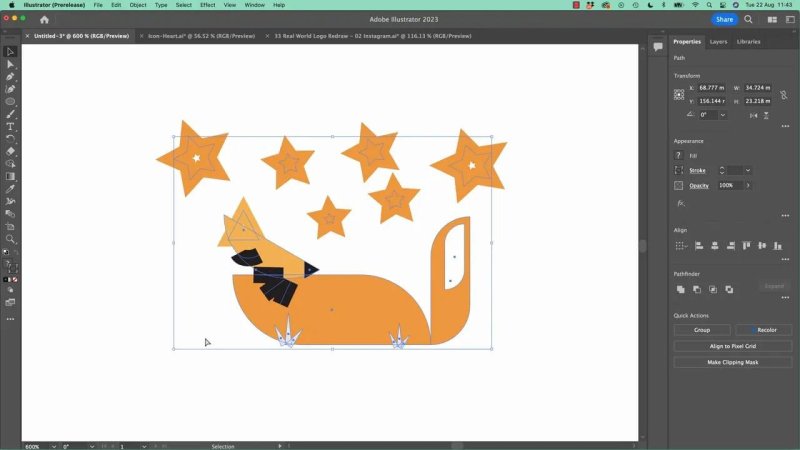This screenshot has width=800, height=450.
Task: Switch to the Layers tab
Action: click(718, 42)
